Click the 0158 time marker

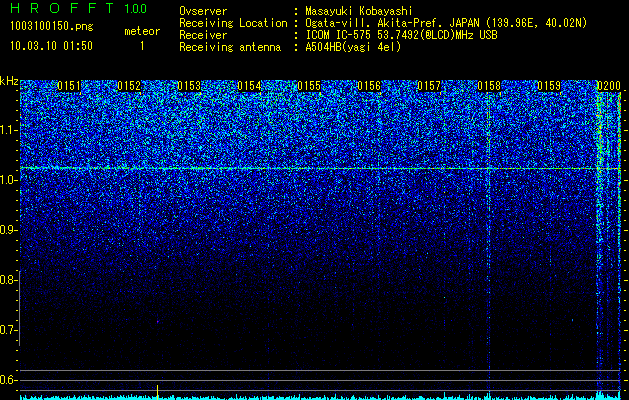[x=489, y=86]
